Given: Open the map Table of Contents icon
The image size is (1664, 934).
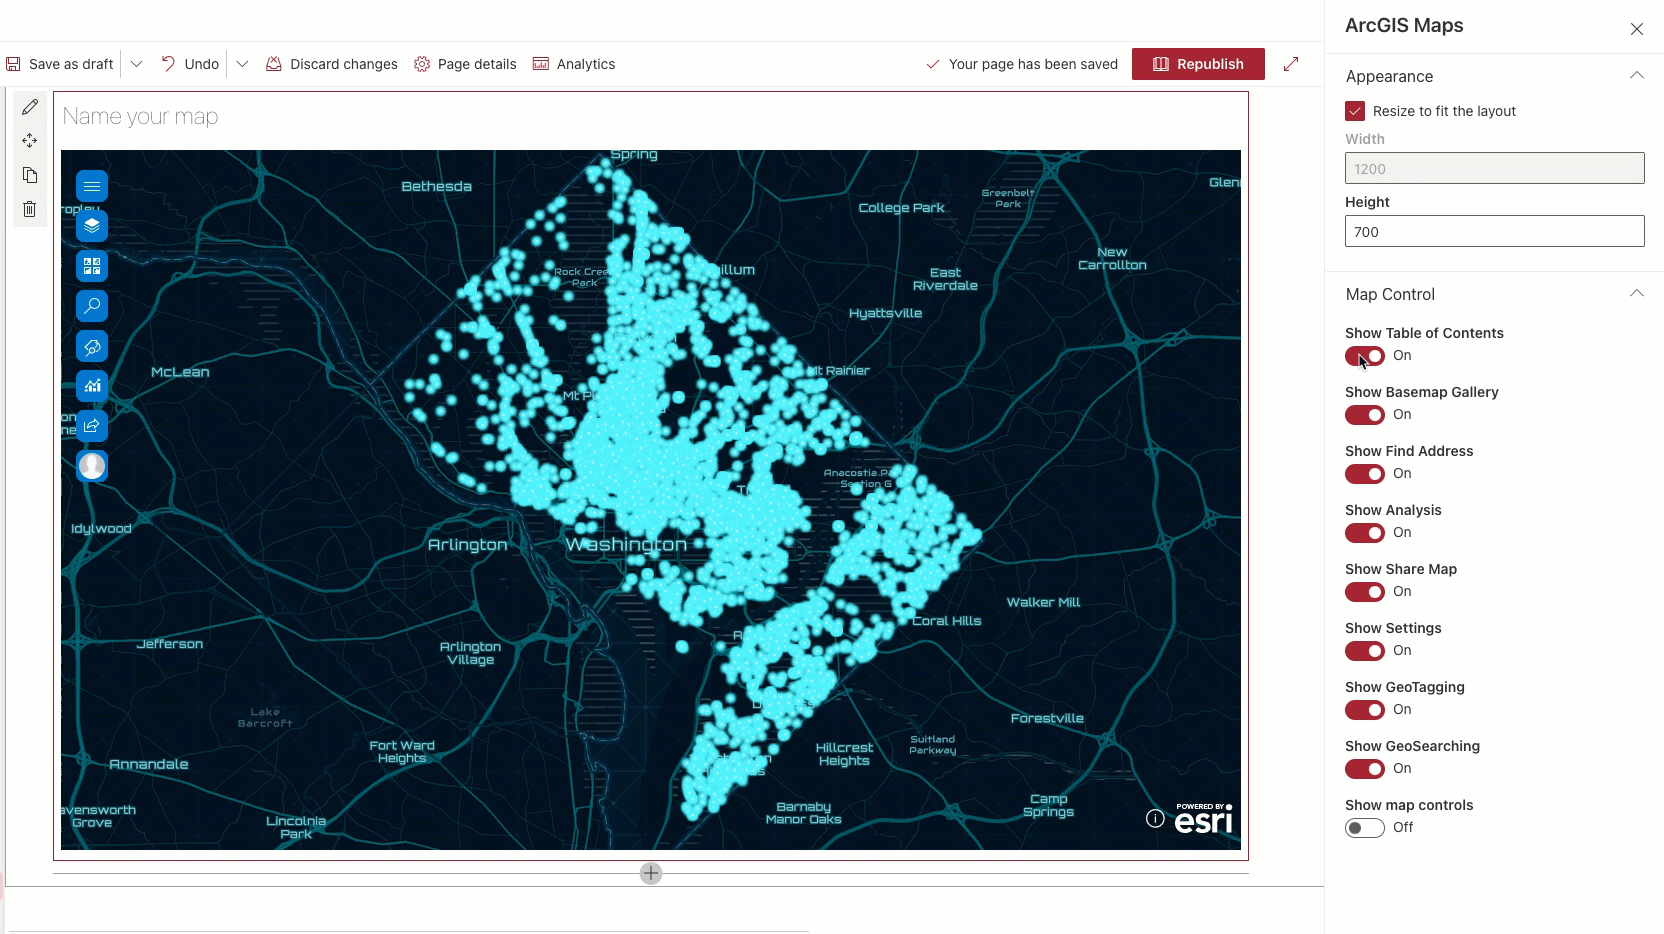Looking at the screenshot, I should click(x=91, y=186).
